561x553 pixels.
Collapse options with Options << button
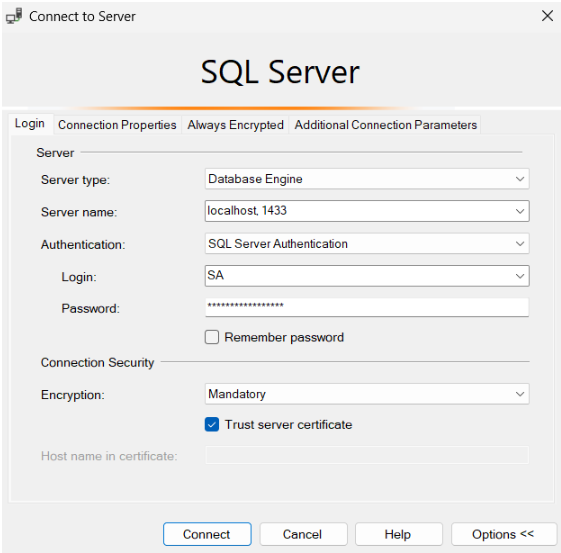point(504,534)
